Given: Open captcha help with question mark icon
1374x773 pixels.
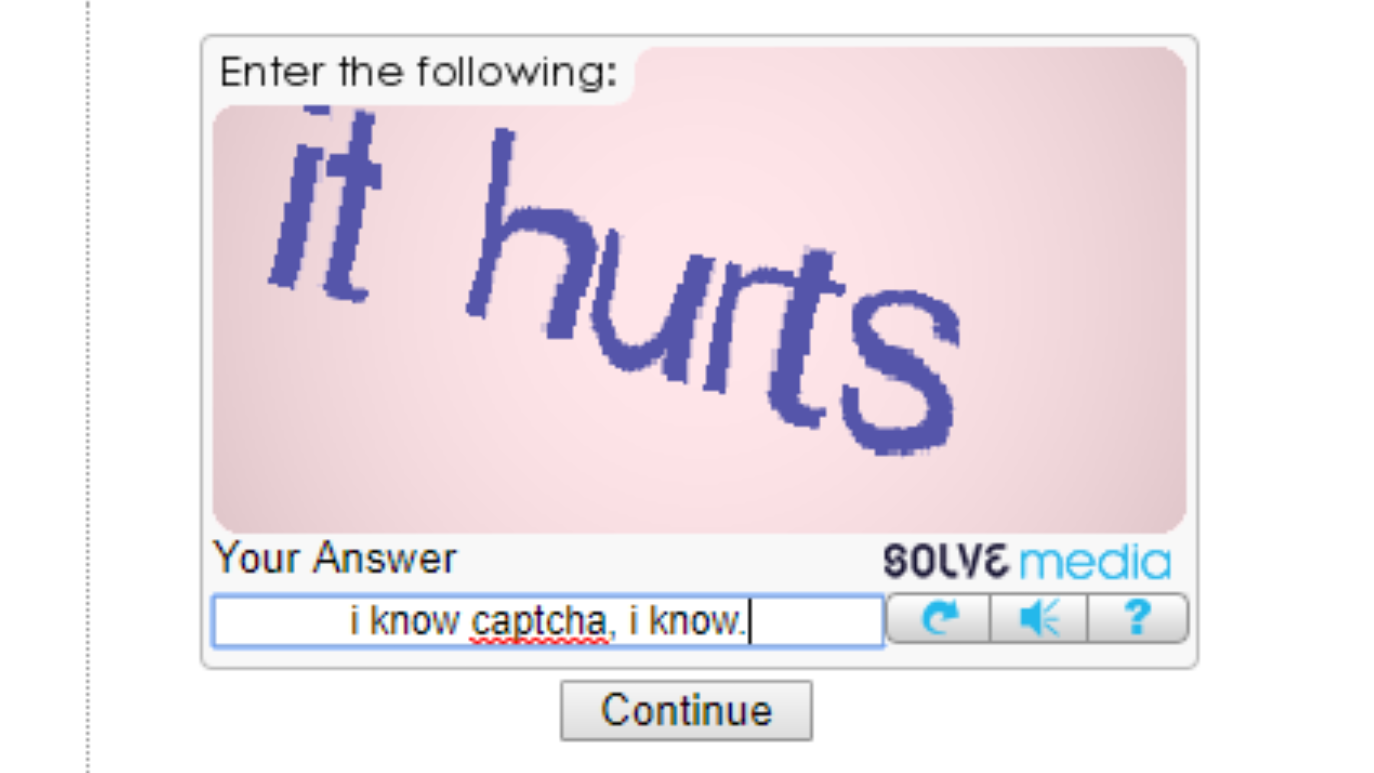Looking at the screenshot, I should point(1138,620).
